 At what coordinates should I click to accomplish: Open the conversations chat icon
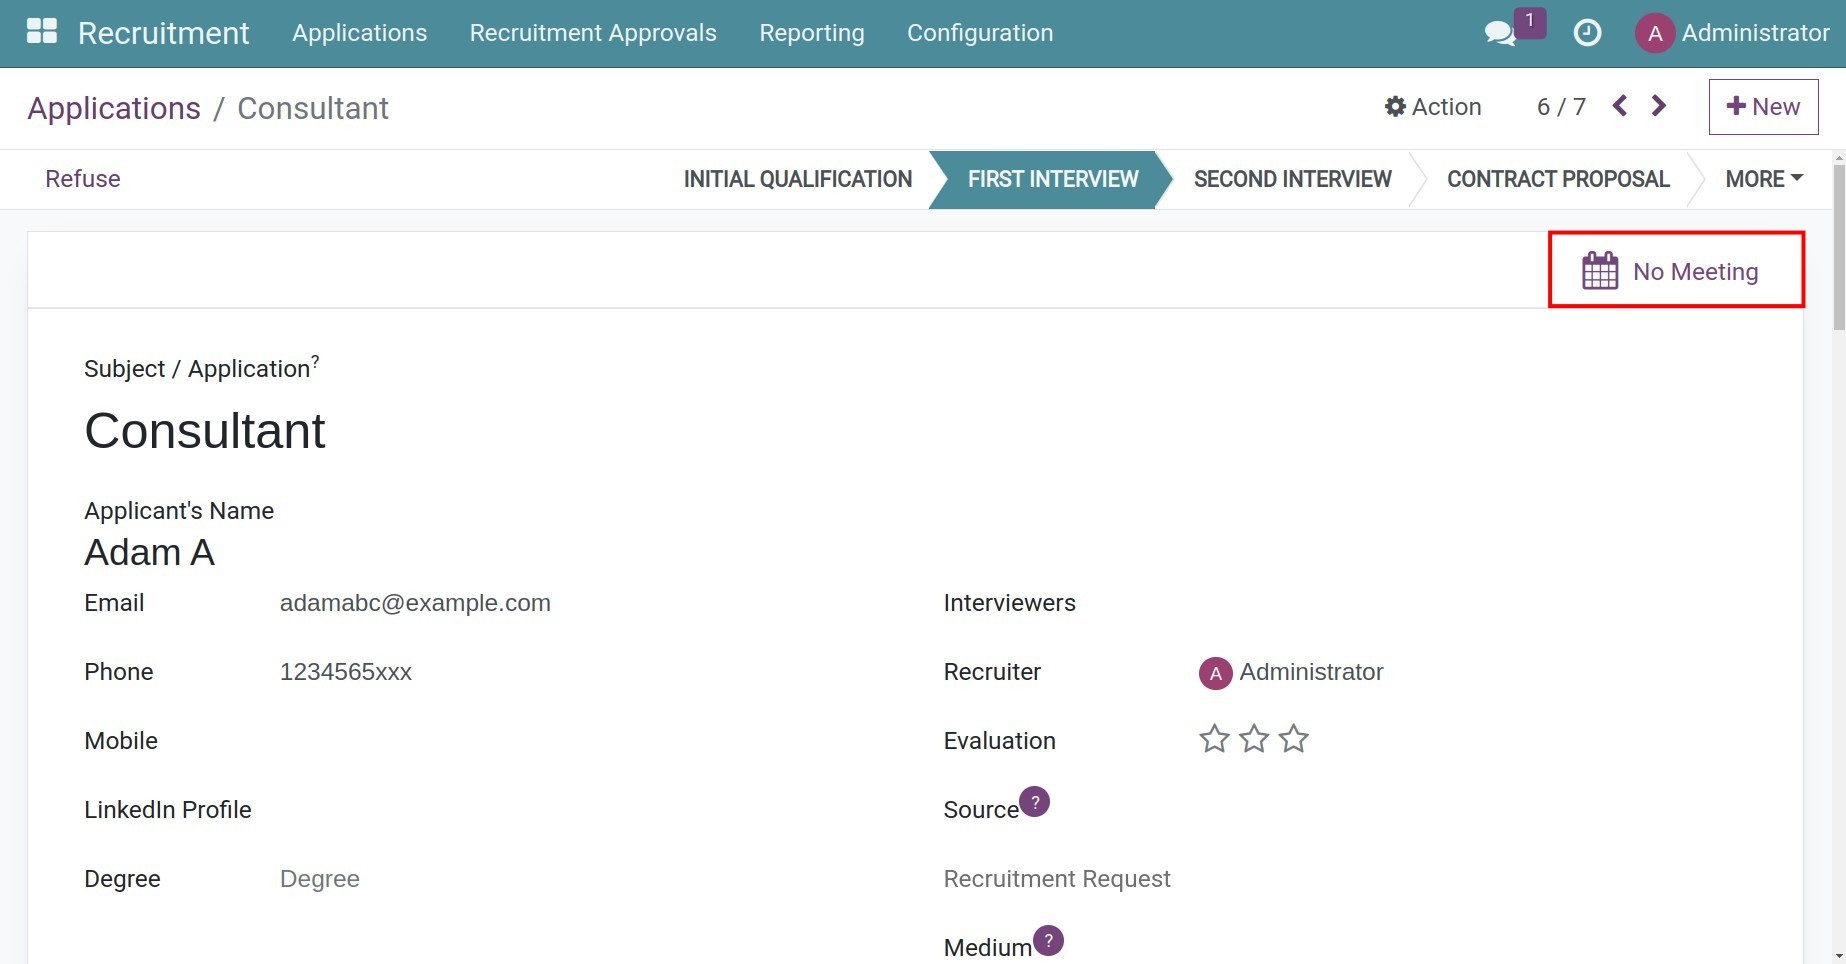[1499, 33]
